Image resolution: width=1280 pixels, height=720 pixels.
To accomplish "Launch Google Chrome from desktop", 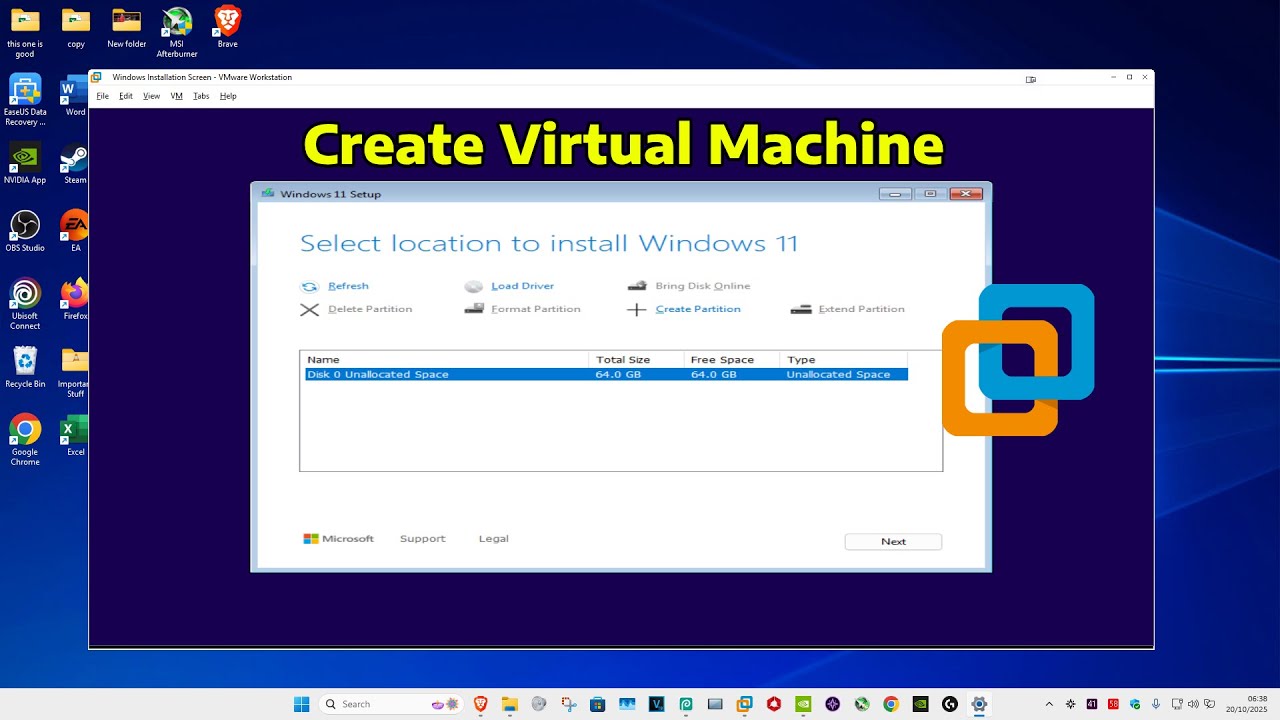I will tap(25, 440).
